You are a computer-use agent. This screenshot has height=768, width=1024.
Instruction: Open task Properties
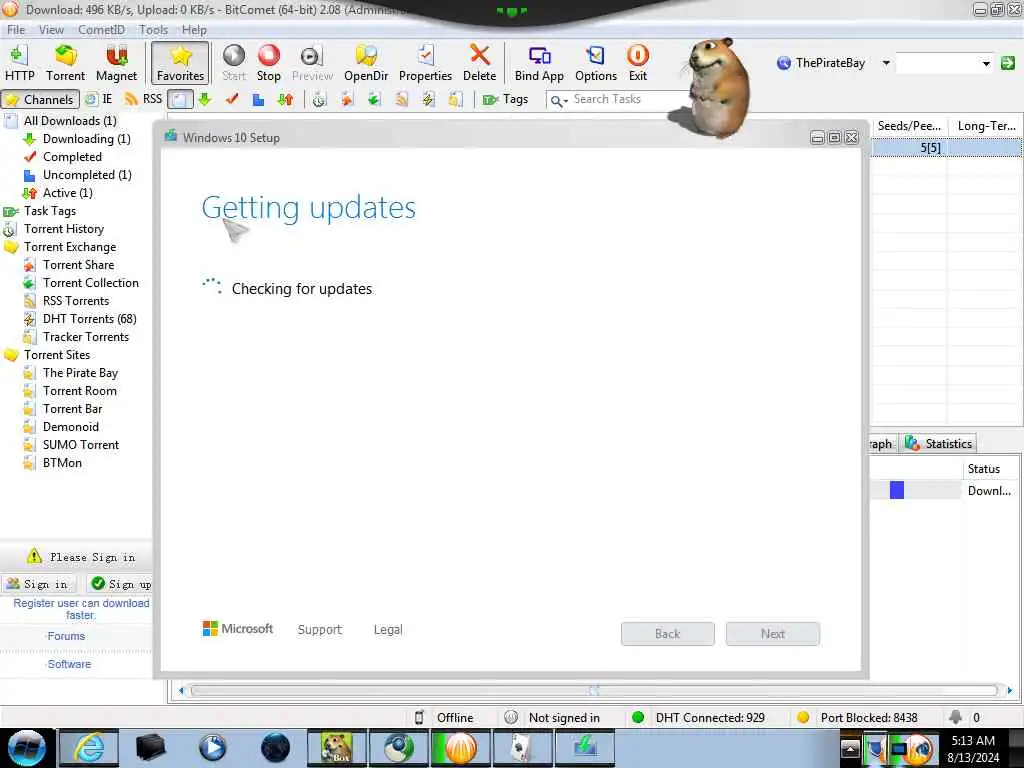tap(425, 63)
